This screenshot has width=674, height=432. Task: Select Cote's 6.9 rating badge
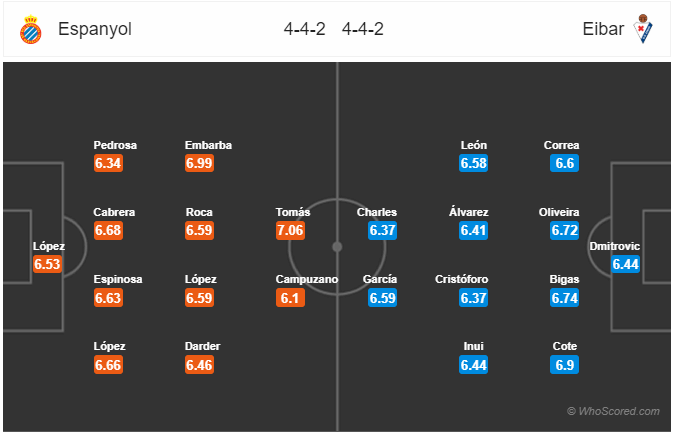pyautogui.click(x=564, y=365)
